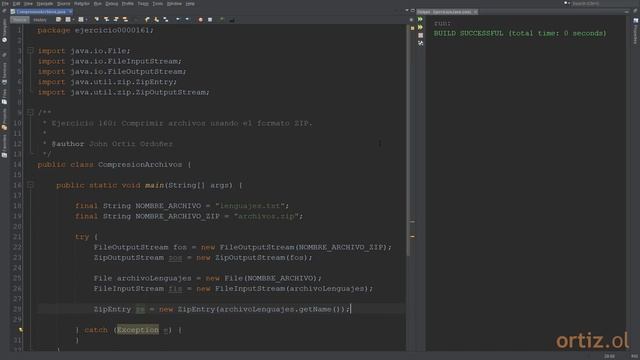Open the Edit menu
640x360 pixels.
click(x=16, y=4)
